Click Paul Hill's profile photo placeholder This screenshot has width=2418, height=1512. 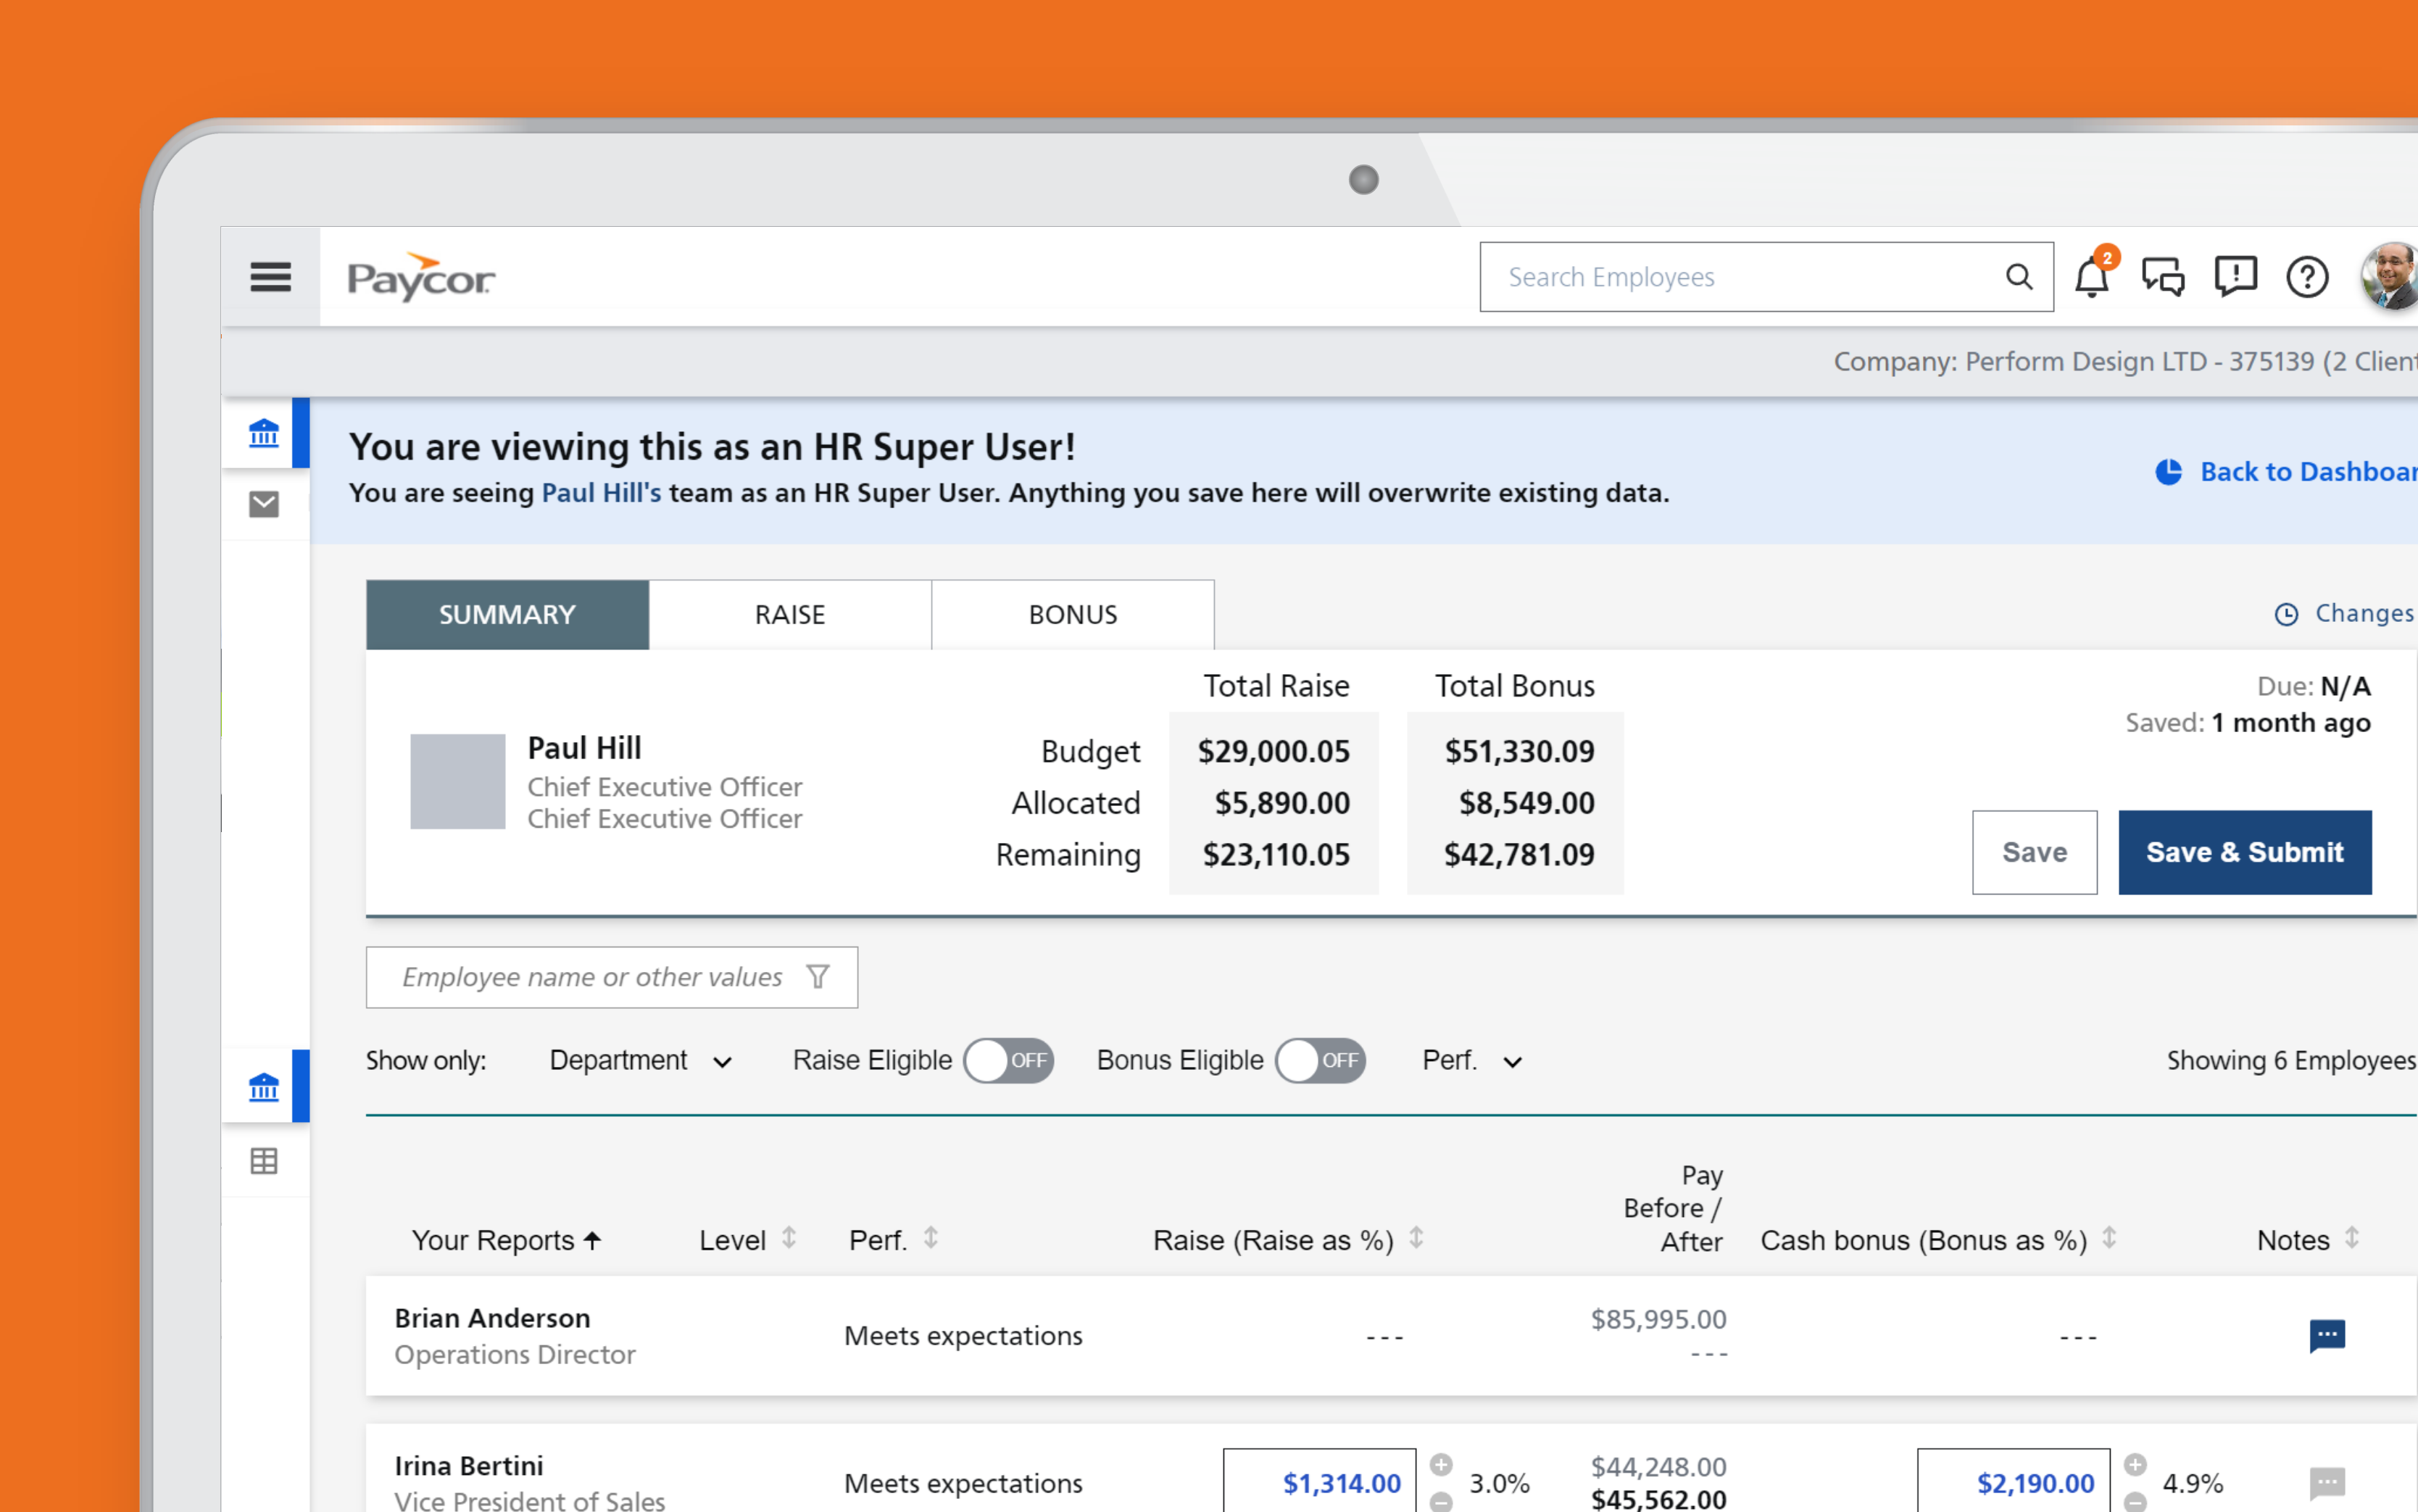pyautogui.click(x=458, y=781)
